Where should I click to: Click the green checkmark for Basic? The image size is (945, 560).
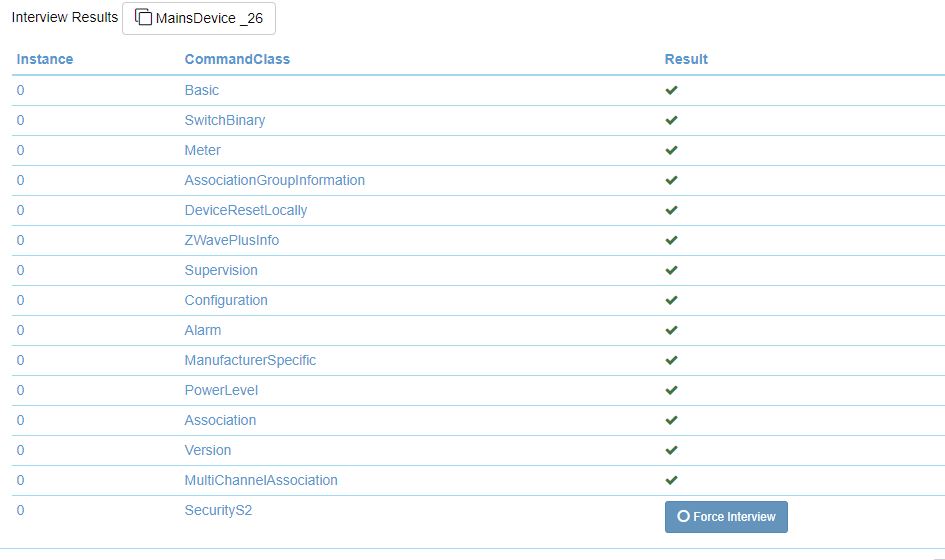(x=672, y=90)
